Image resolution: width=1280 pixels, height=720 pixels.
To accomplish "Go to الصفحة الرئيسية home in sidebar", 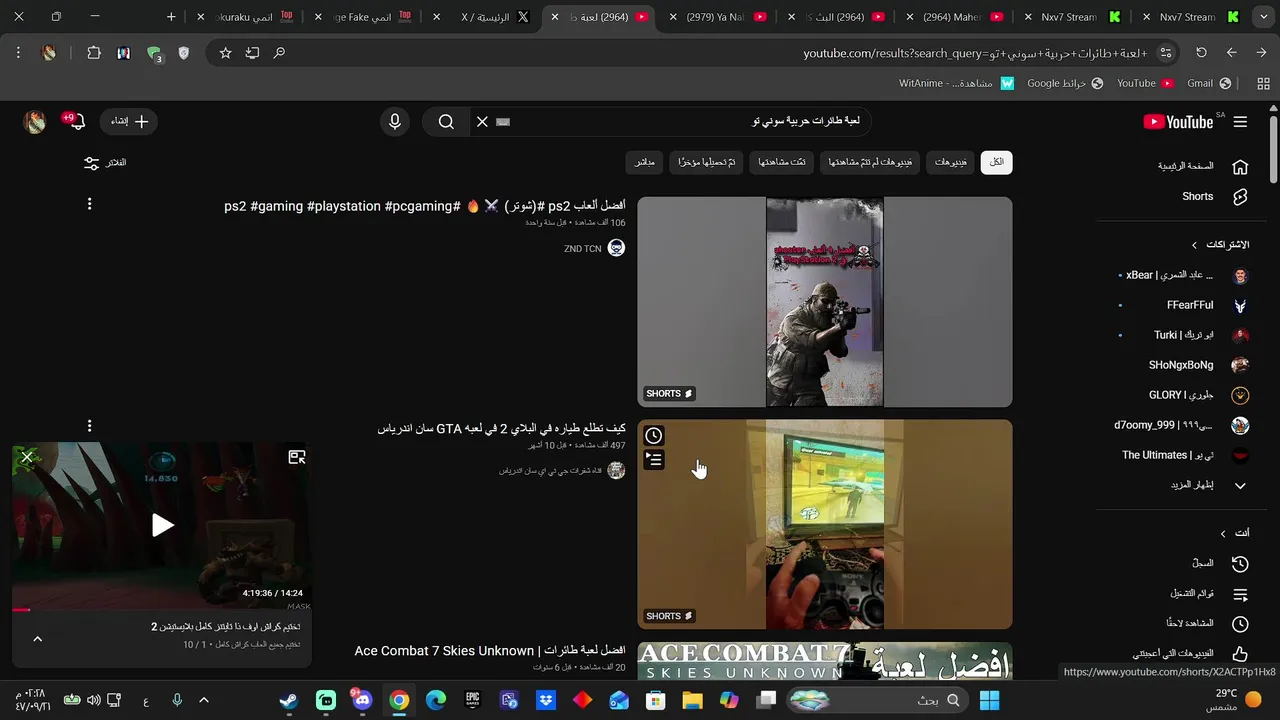I will pyautogui.click(x=1198, y=167).
